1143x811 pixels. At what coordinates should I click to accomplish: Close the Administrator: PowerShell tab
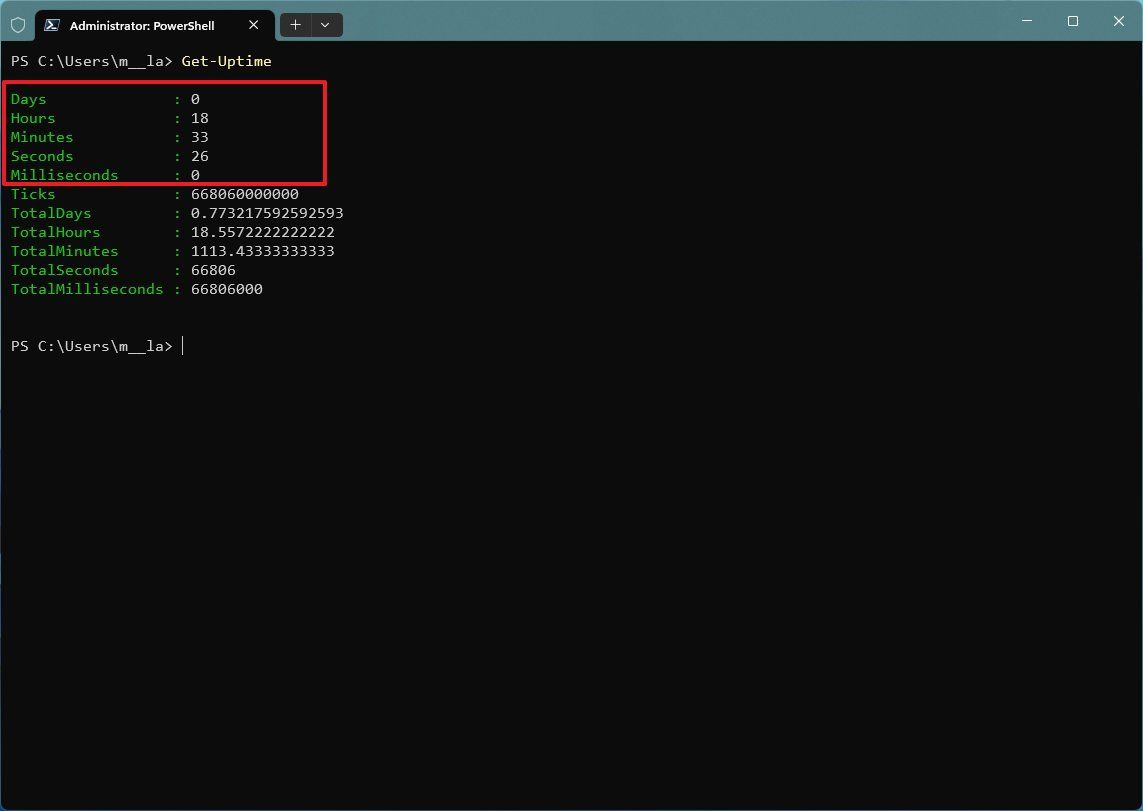pyautogui.click(x=253, y=25)
